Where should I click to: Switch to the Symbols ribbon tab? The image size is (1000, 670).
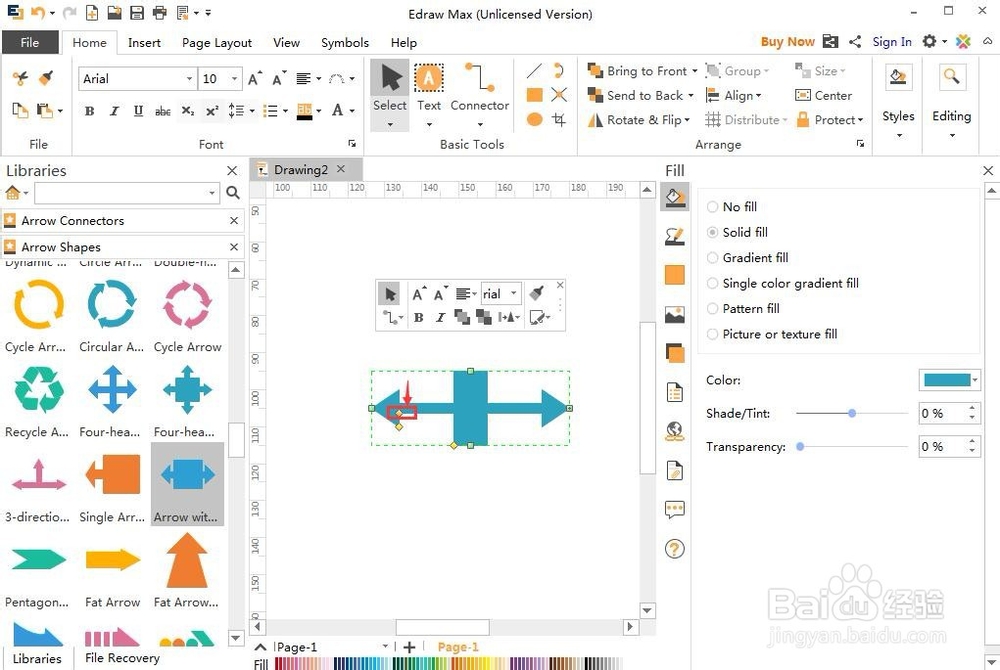pos(345,42)
